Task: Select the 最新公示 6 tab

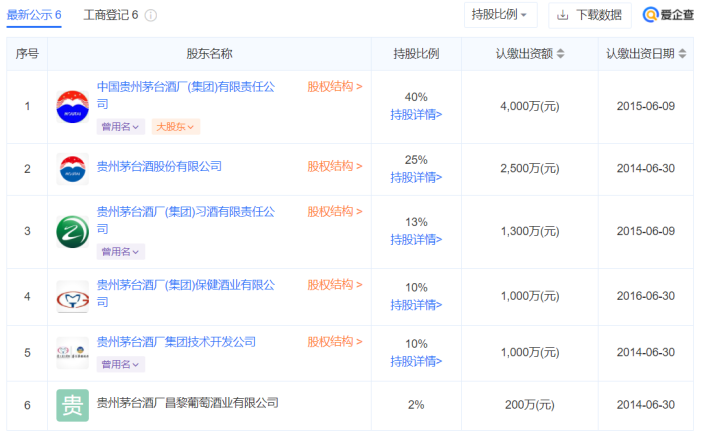Action: (34, 16)
